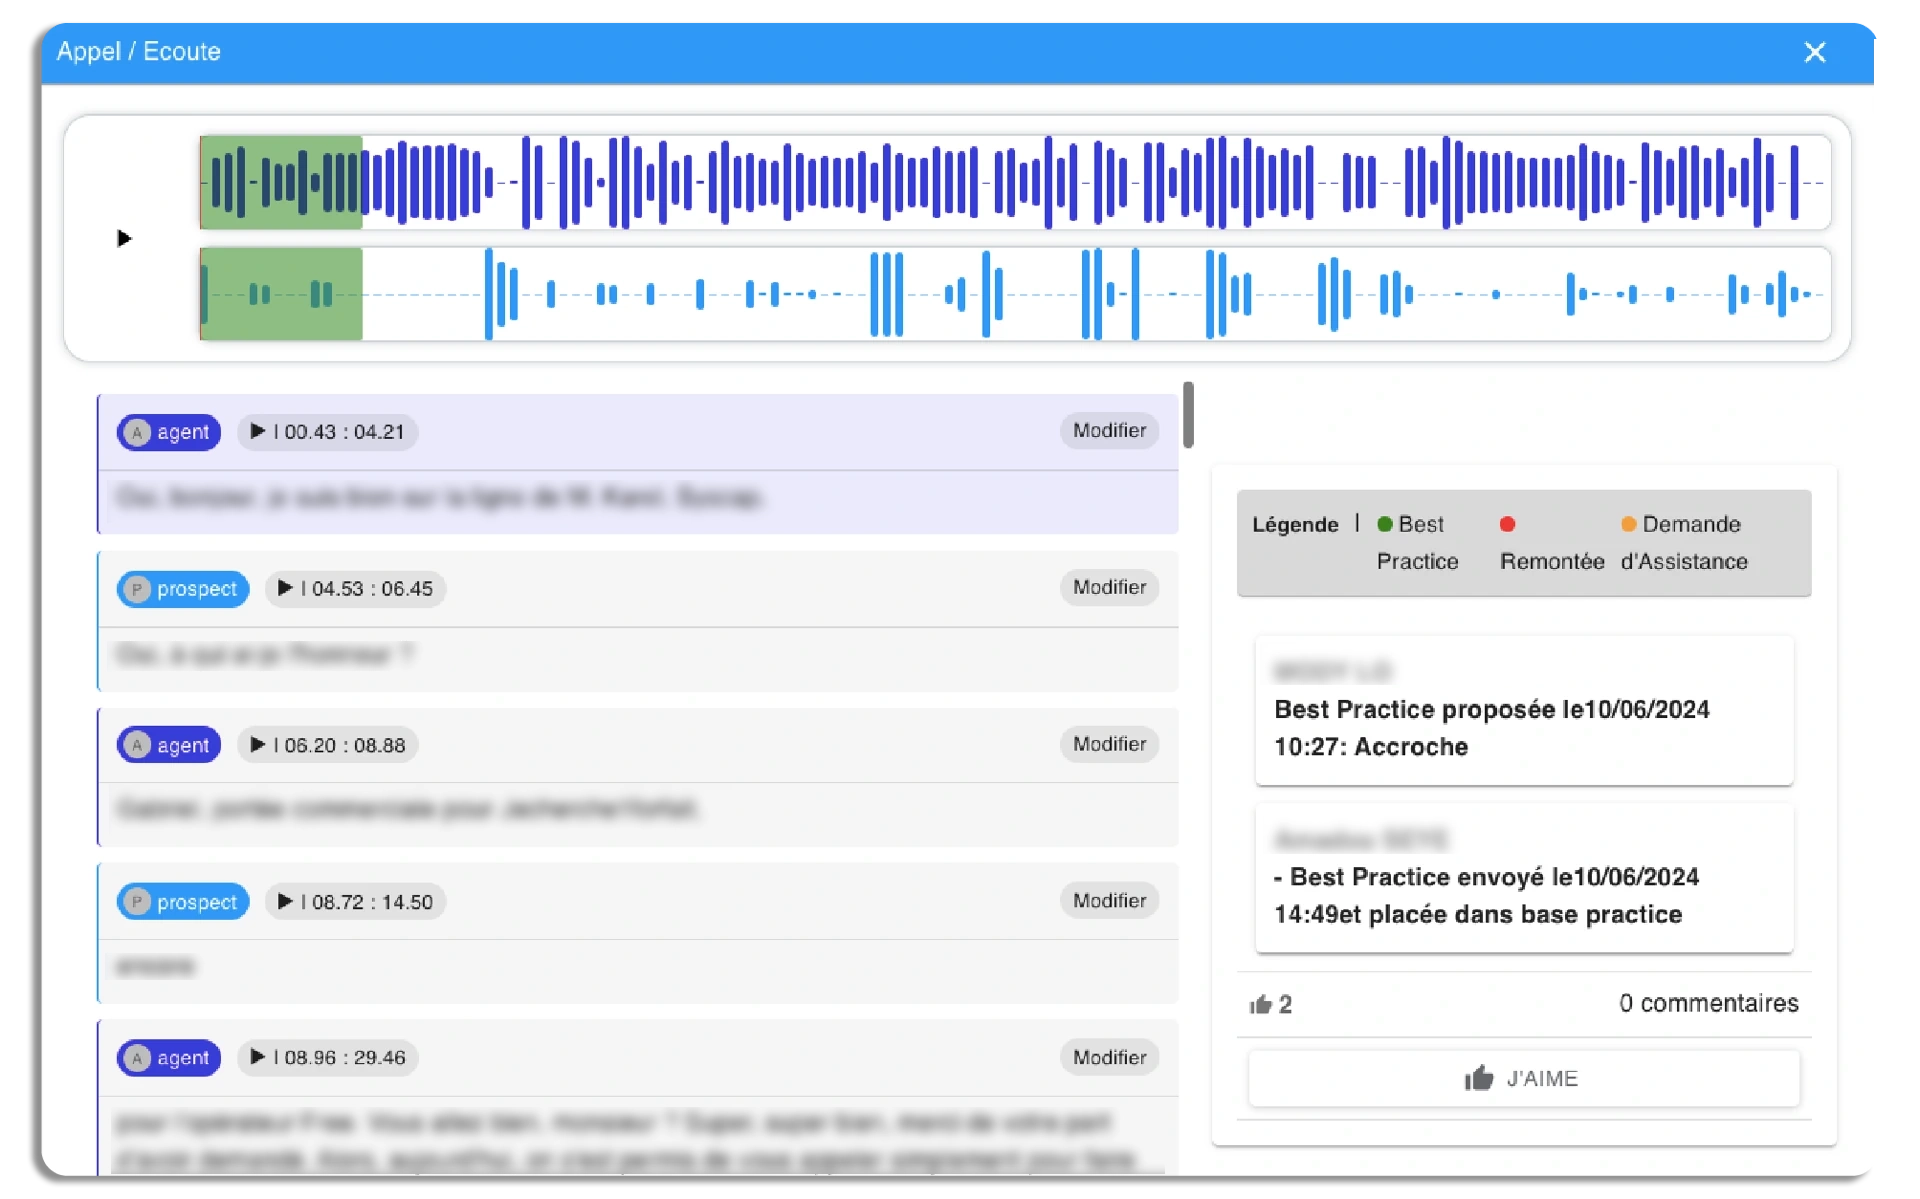Seek in the lower prospect waveform track
1920x1199 pixels.
point(1000,294)
